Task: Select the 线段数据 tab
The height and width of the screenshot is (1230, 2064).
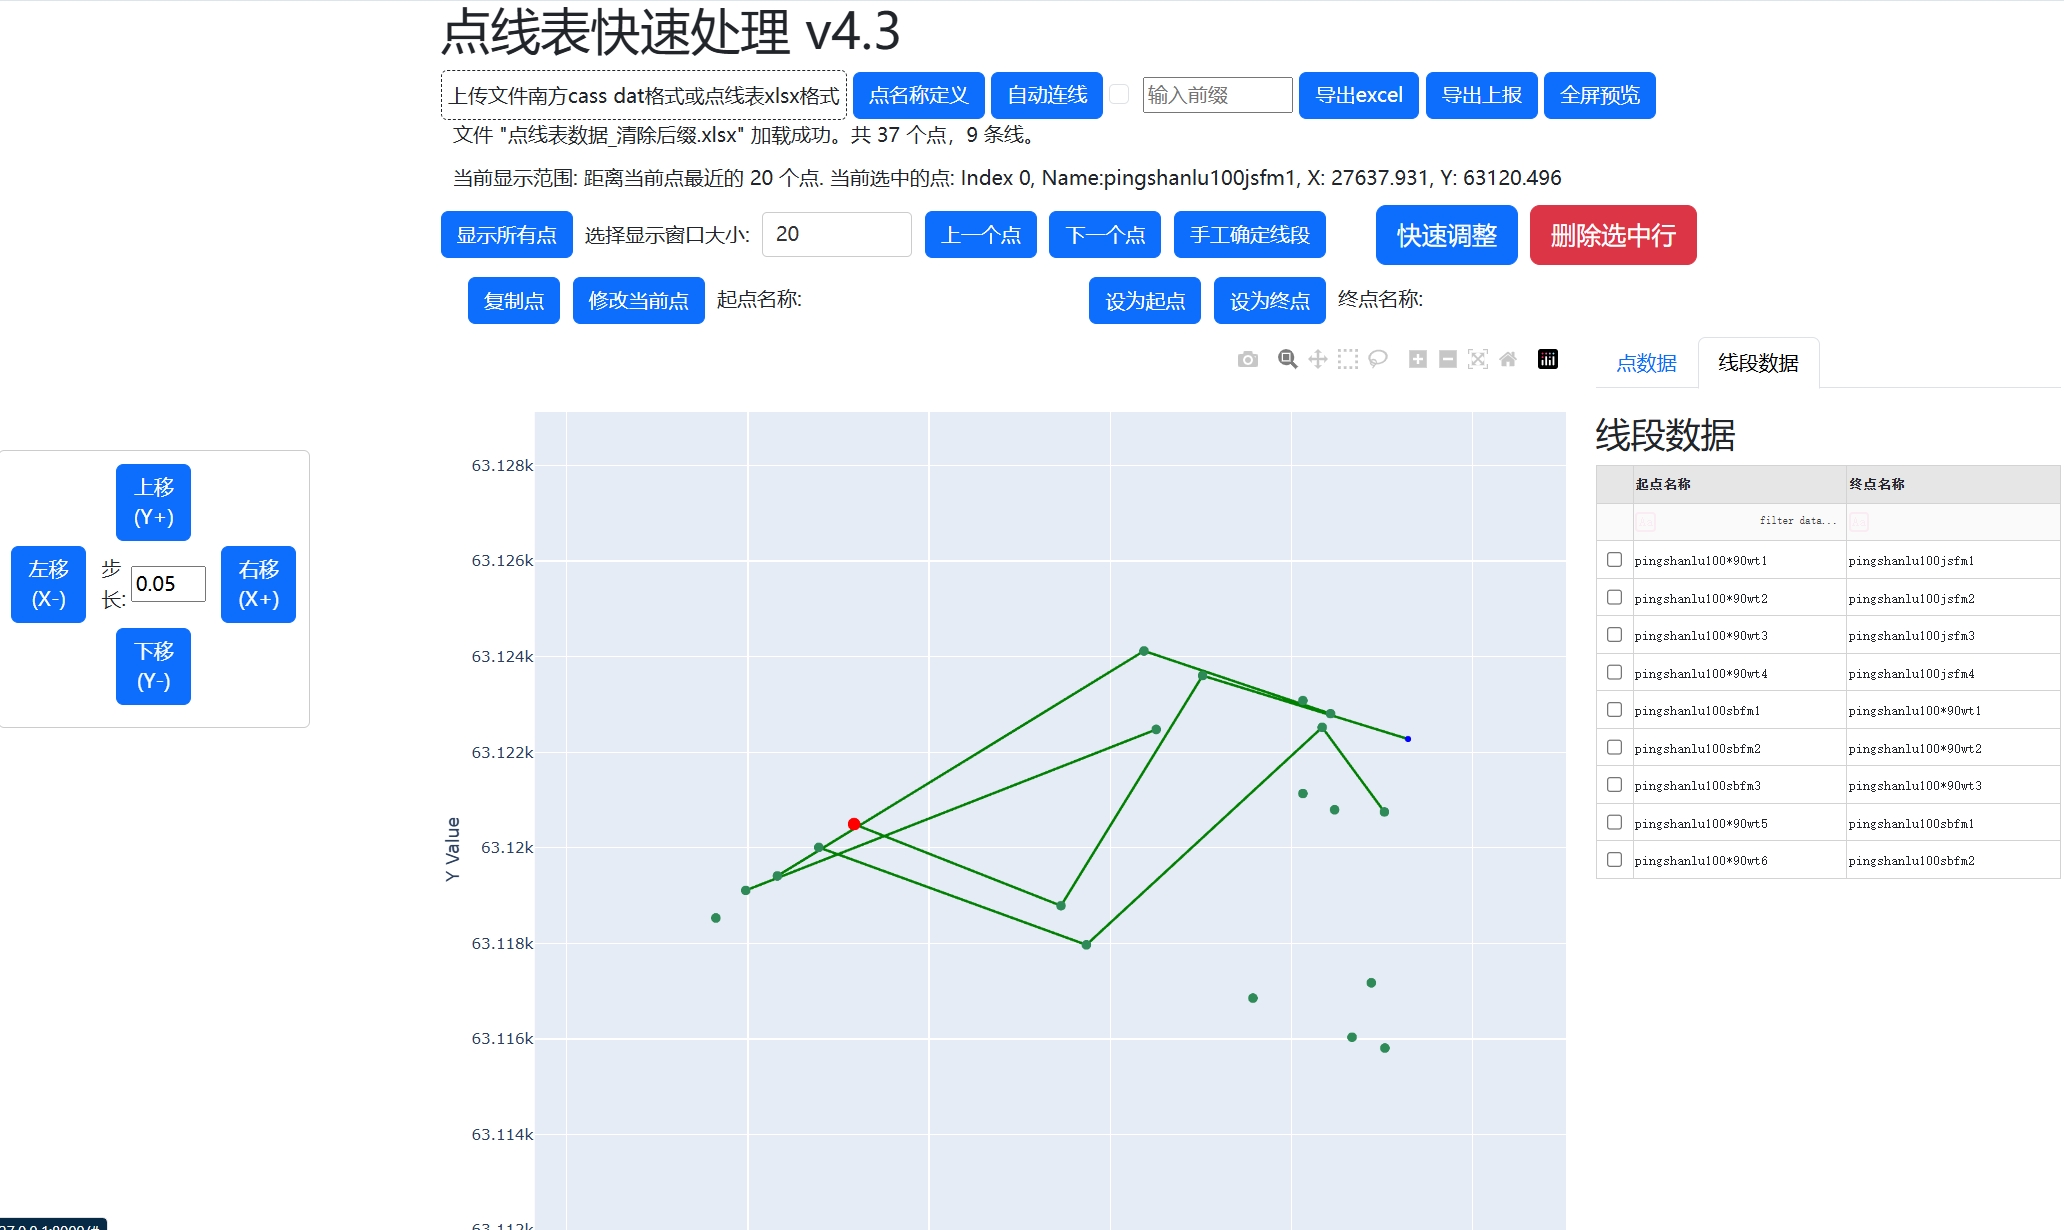Action: pos(1758,363)
